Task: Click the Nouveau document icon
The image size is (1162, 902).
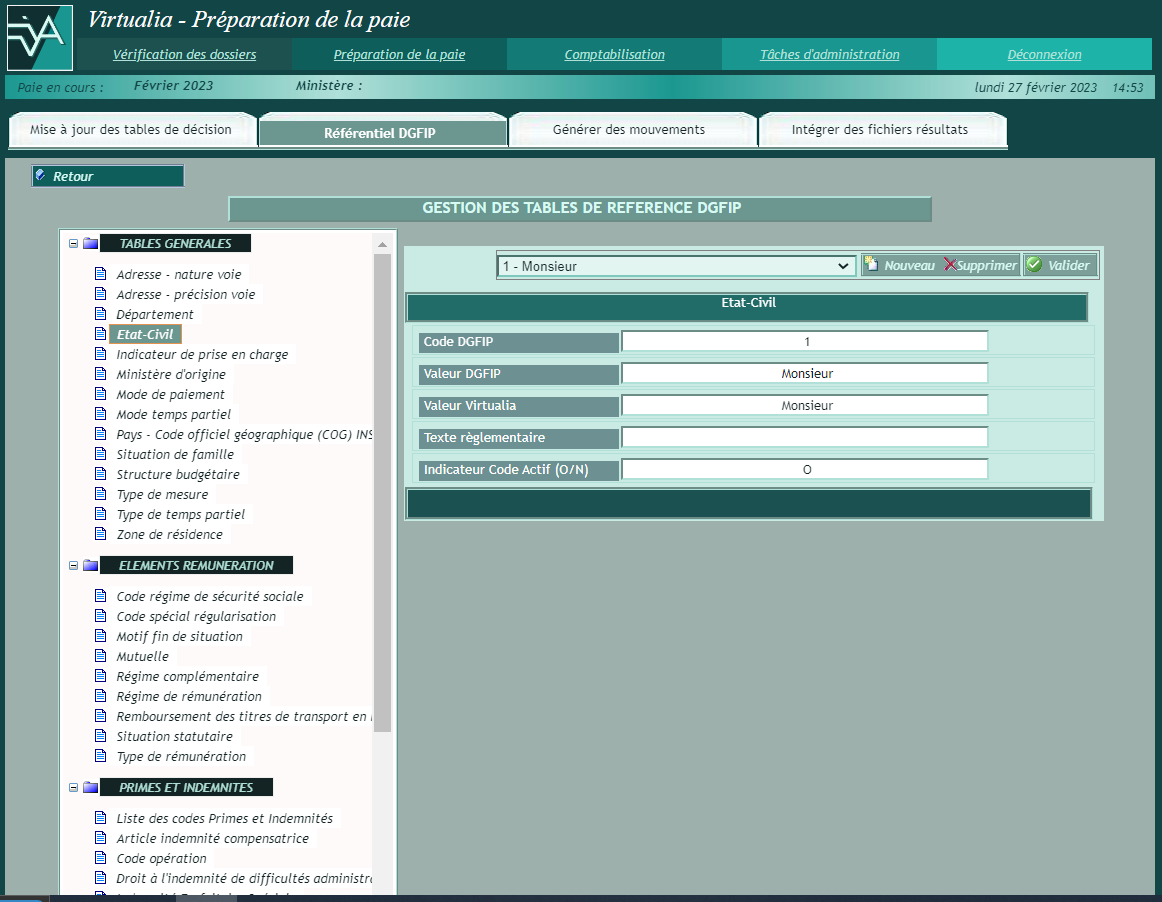Action: coord(872,265)
